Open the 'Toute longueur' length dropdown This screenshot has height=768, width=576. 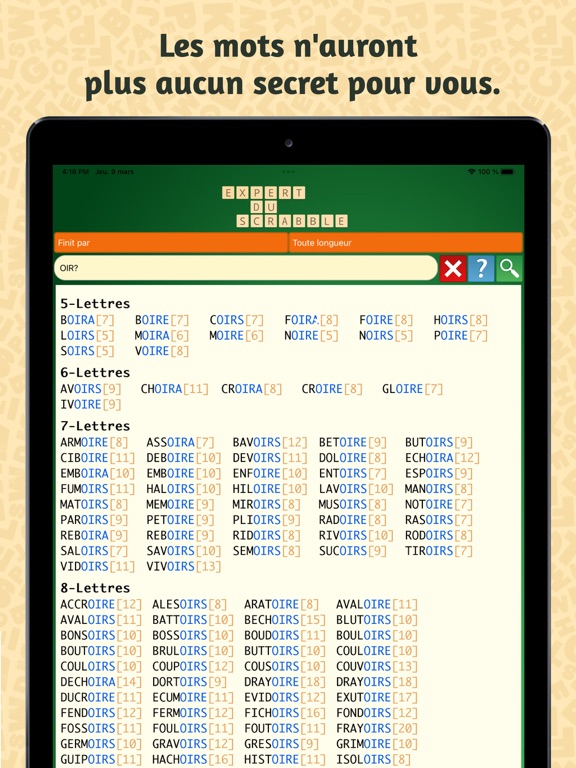click(x=406, y=242)
